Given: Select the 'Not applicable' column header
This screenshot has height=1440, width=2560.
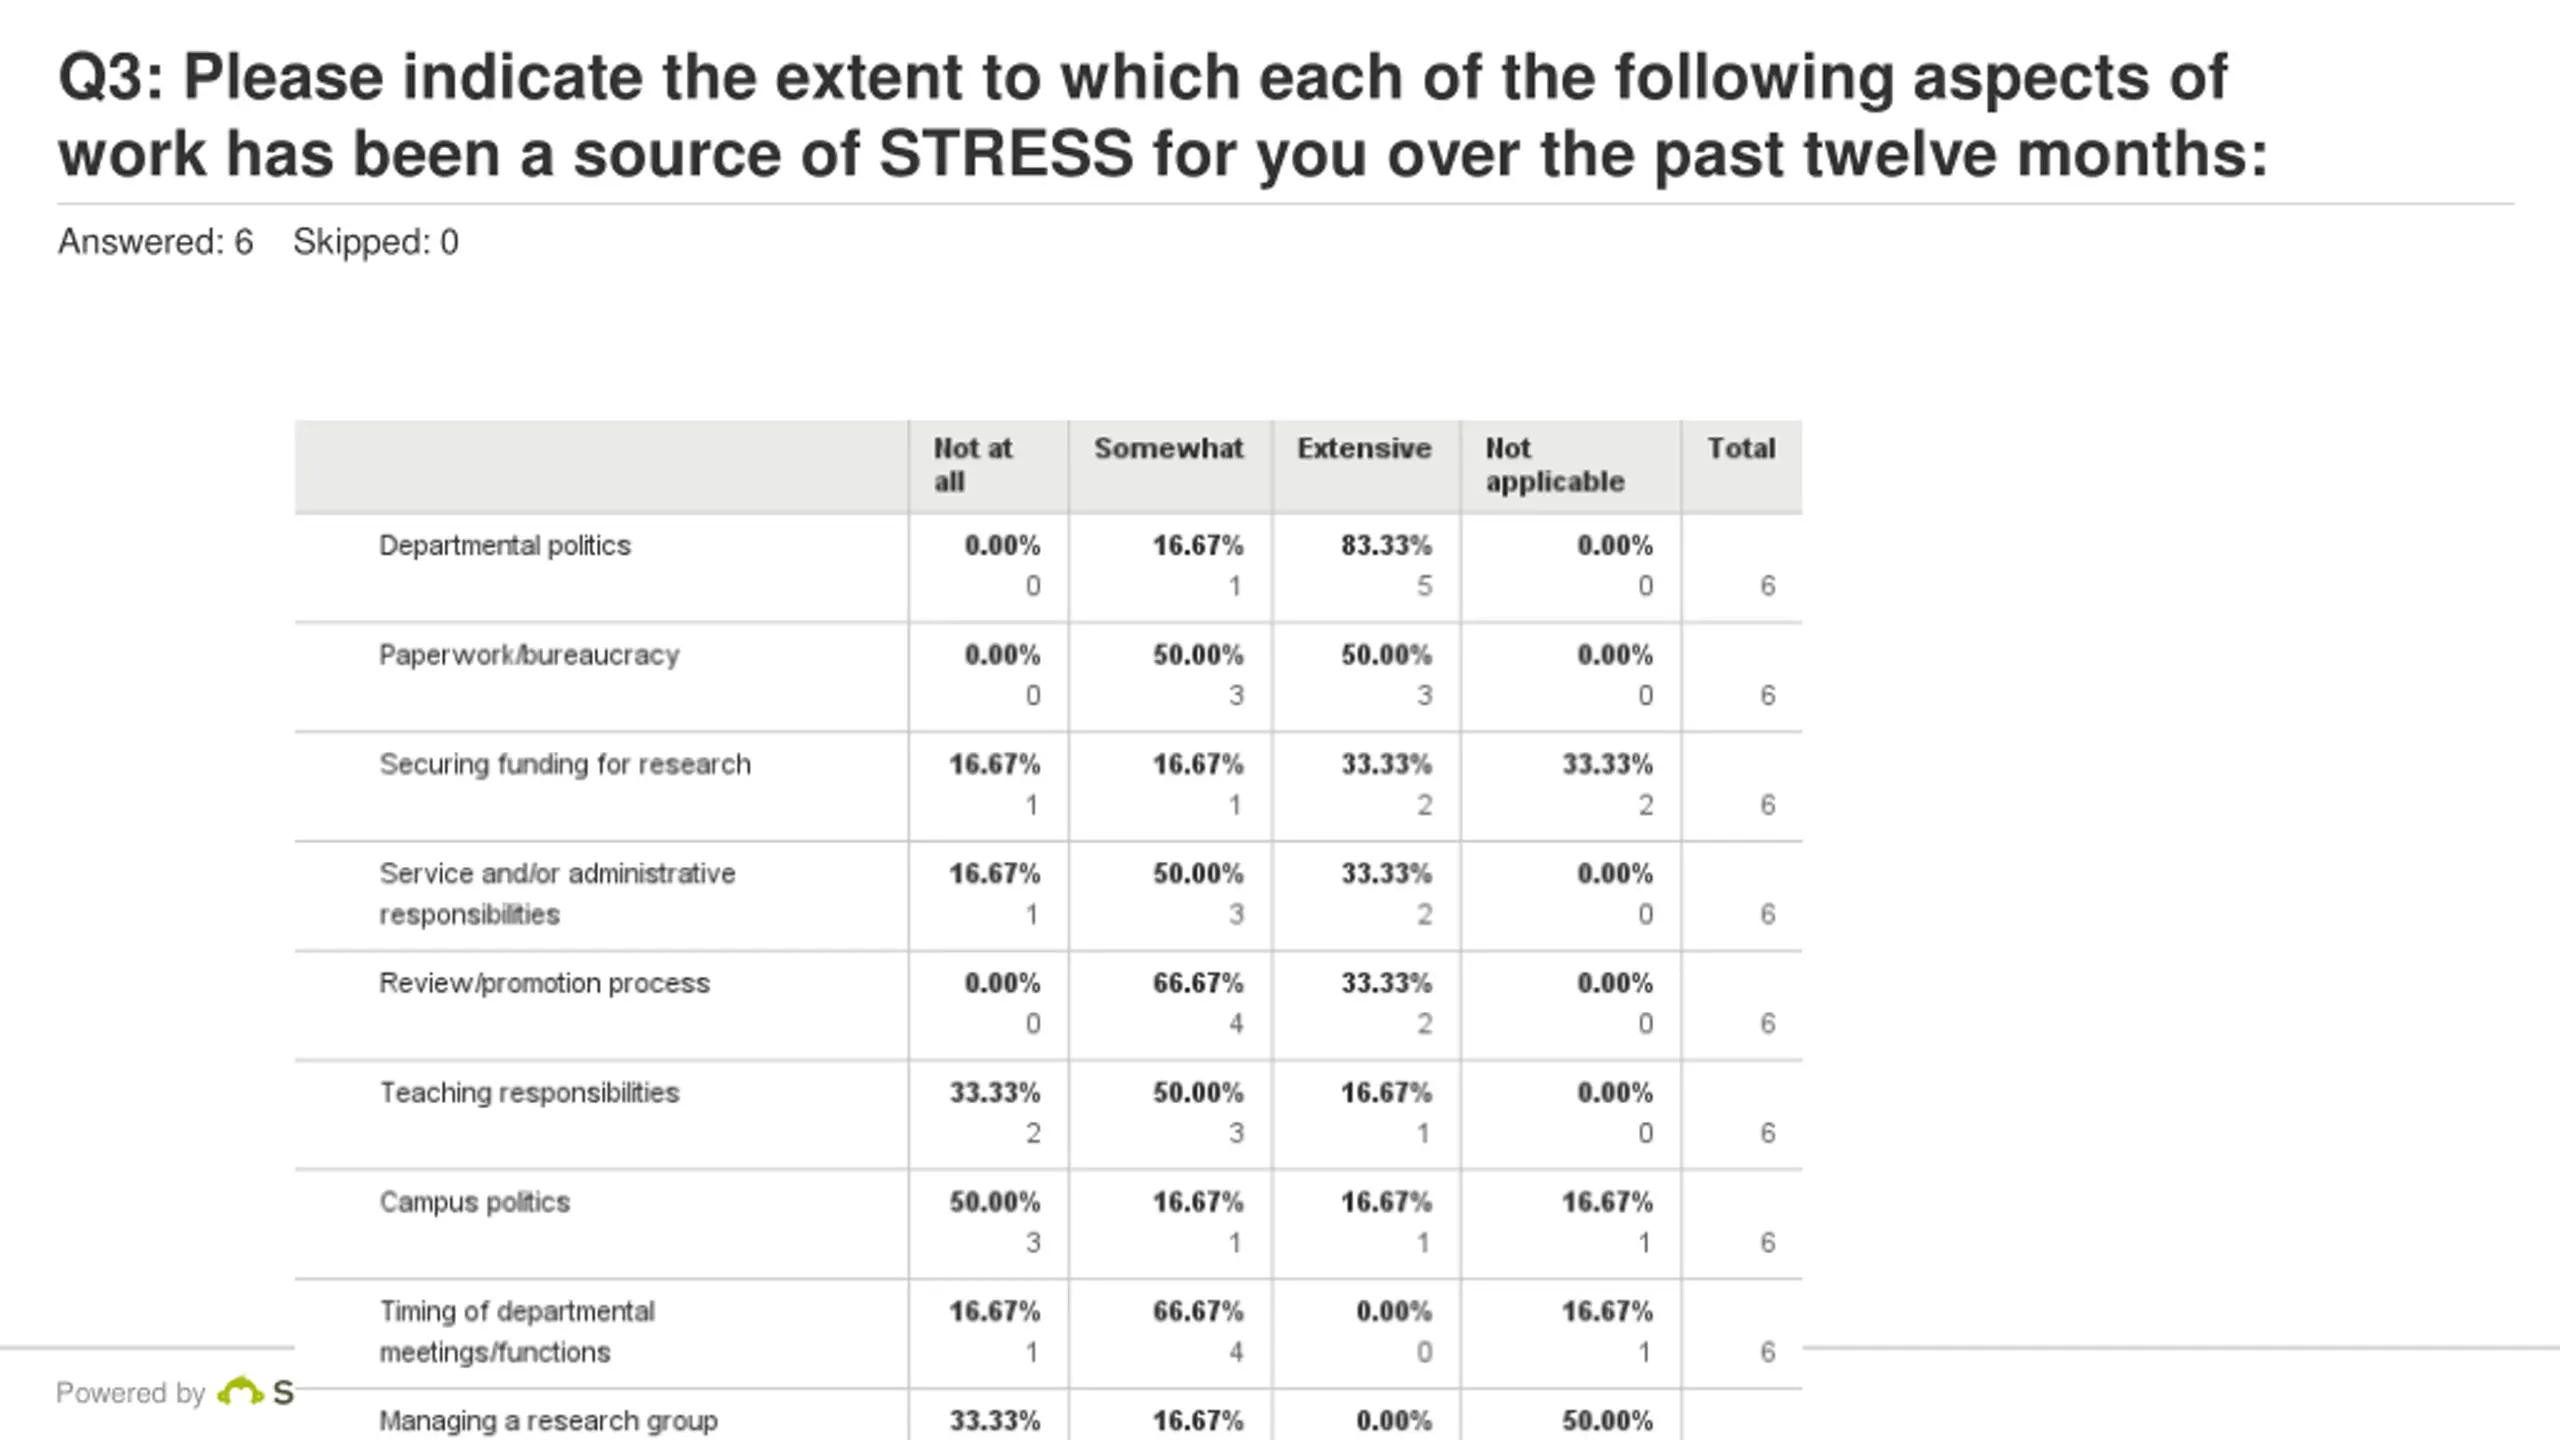Looking at the screenshot, I should coord(1555,465).
